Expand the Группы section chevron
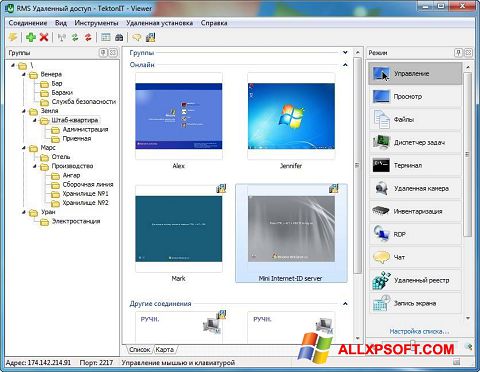480x372 pixels. 345,53
